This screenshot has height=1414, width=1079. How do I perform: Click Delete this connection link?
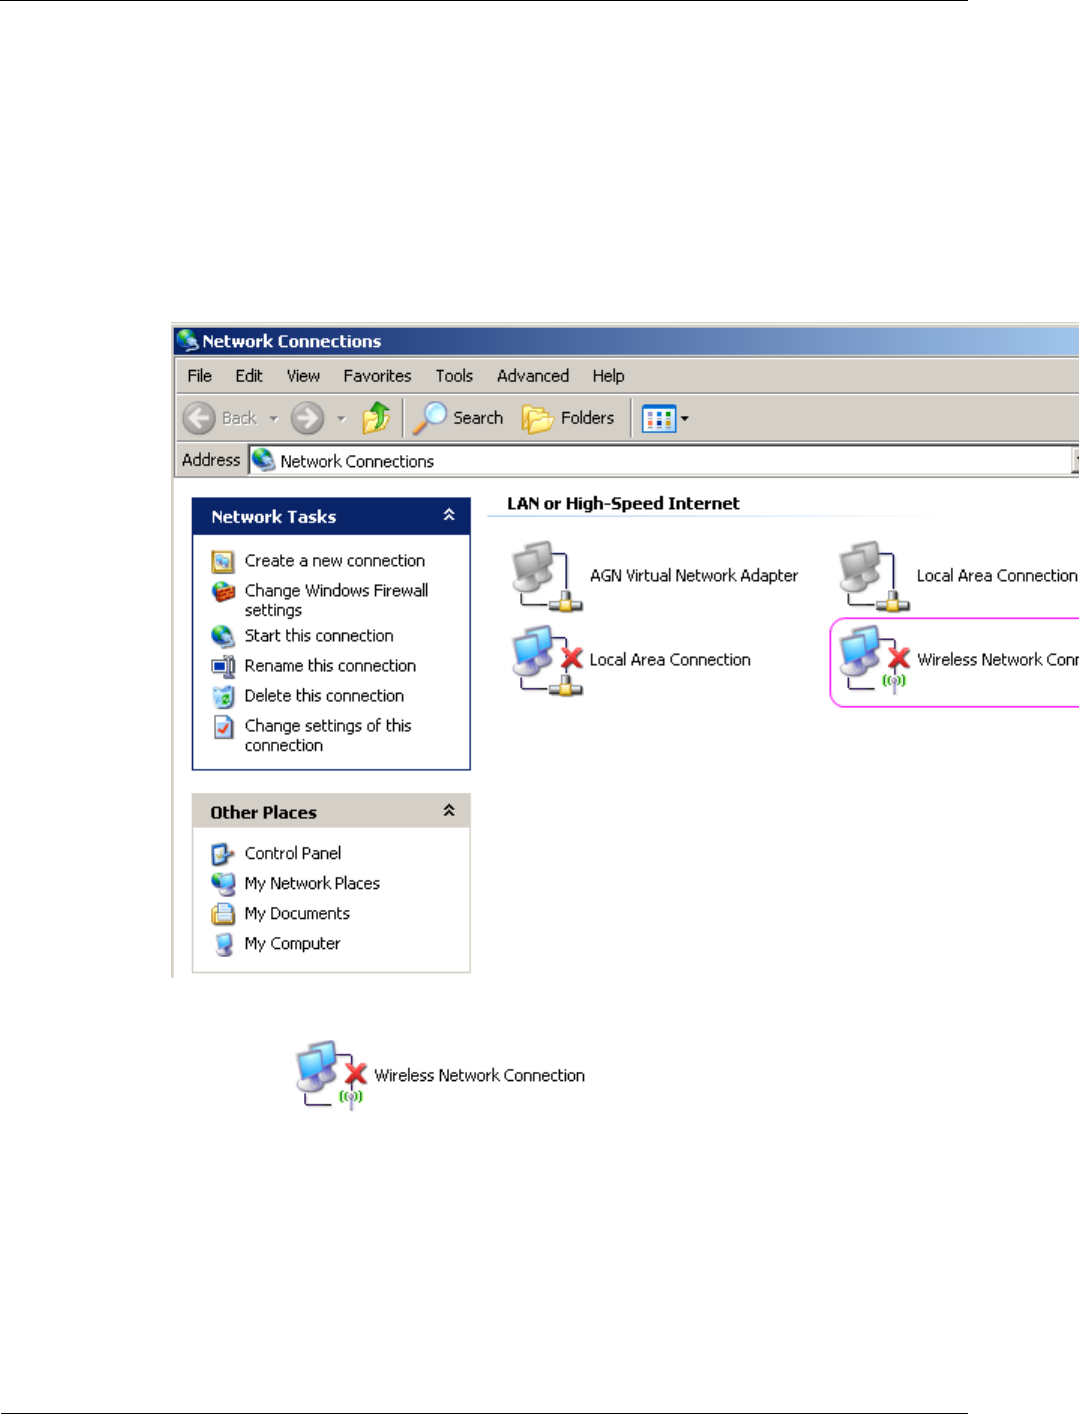tap(324, 696)
